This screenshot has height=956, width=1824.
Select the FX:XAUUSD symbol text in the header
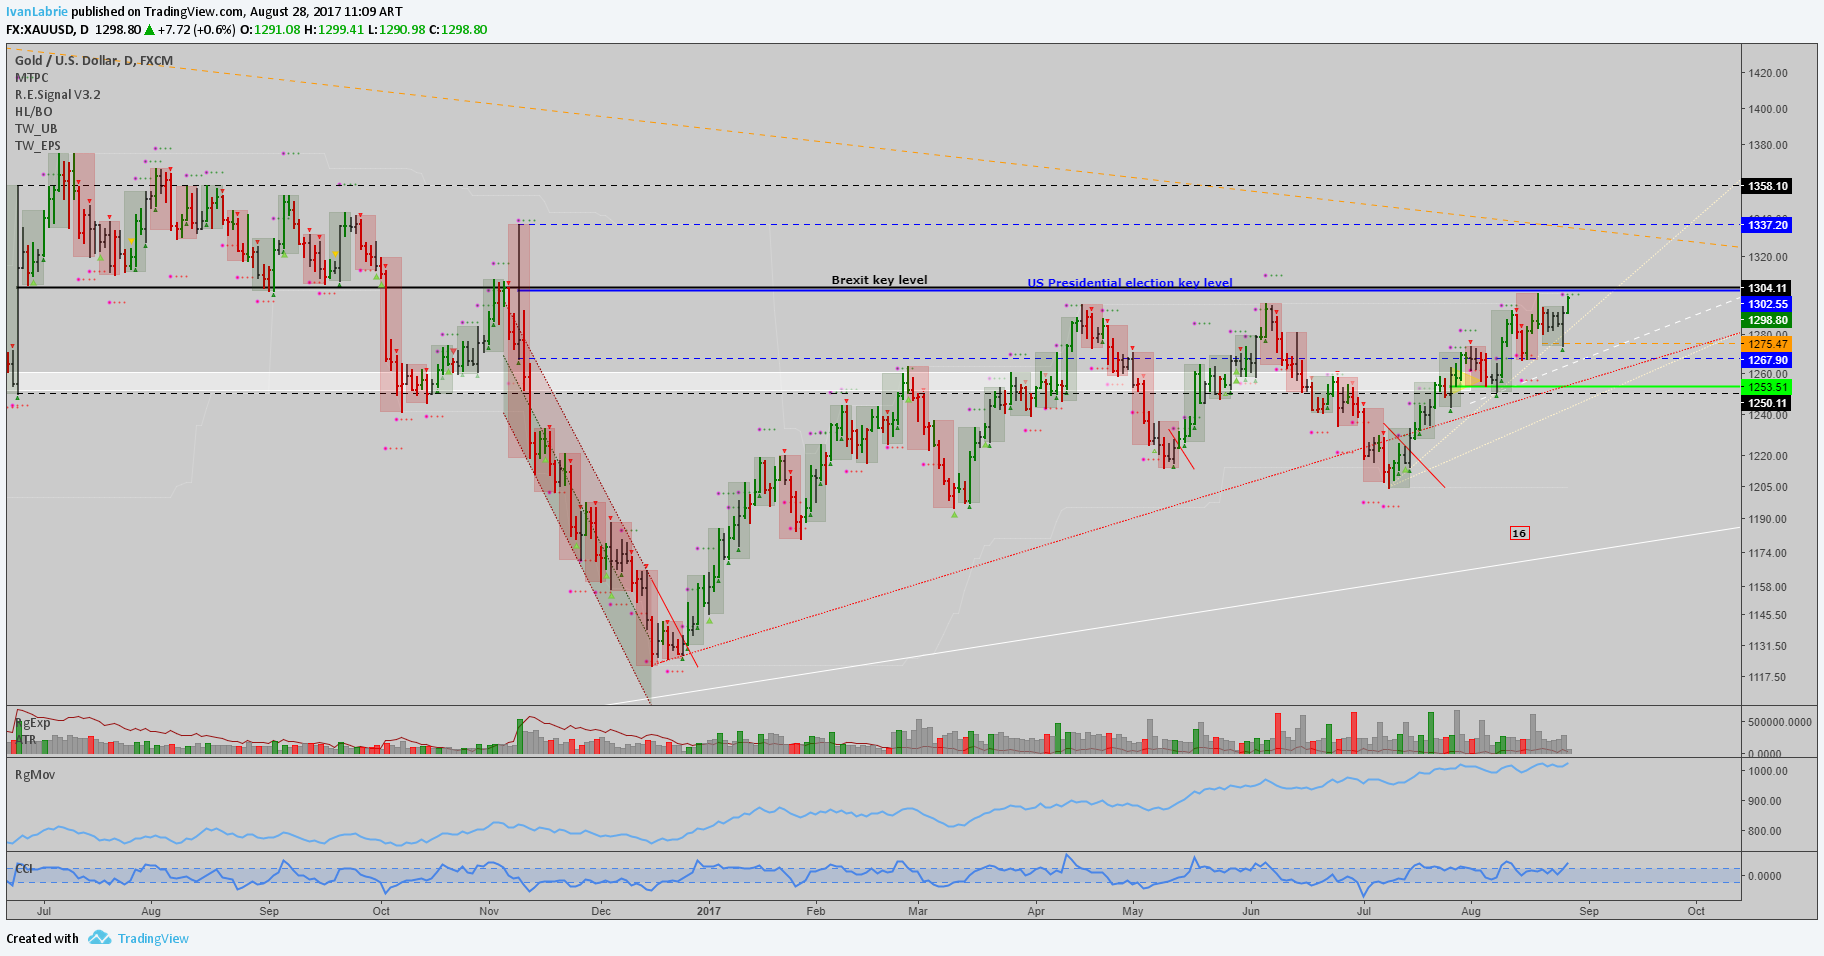40,30
